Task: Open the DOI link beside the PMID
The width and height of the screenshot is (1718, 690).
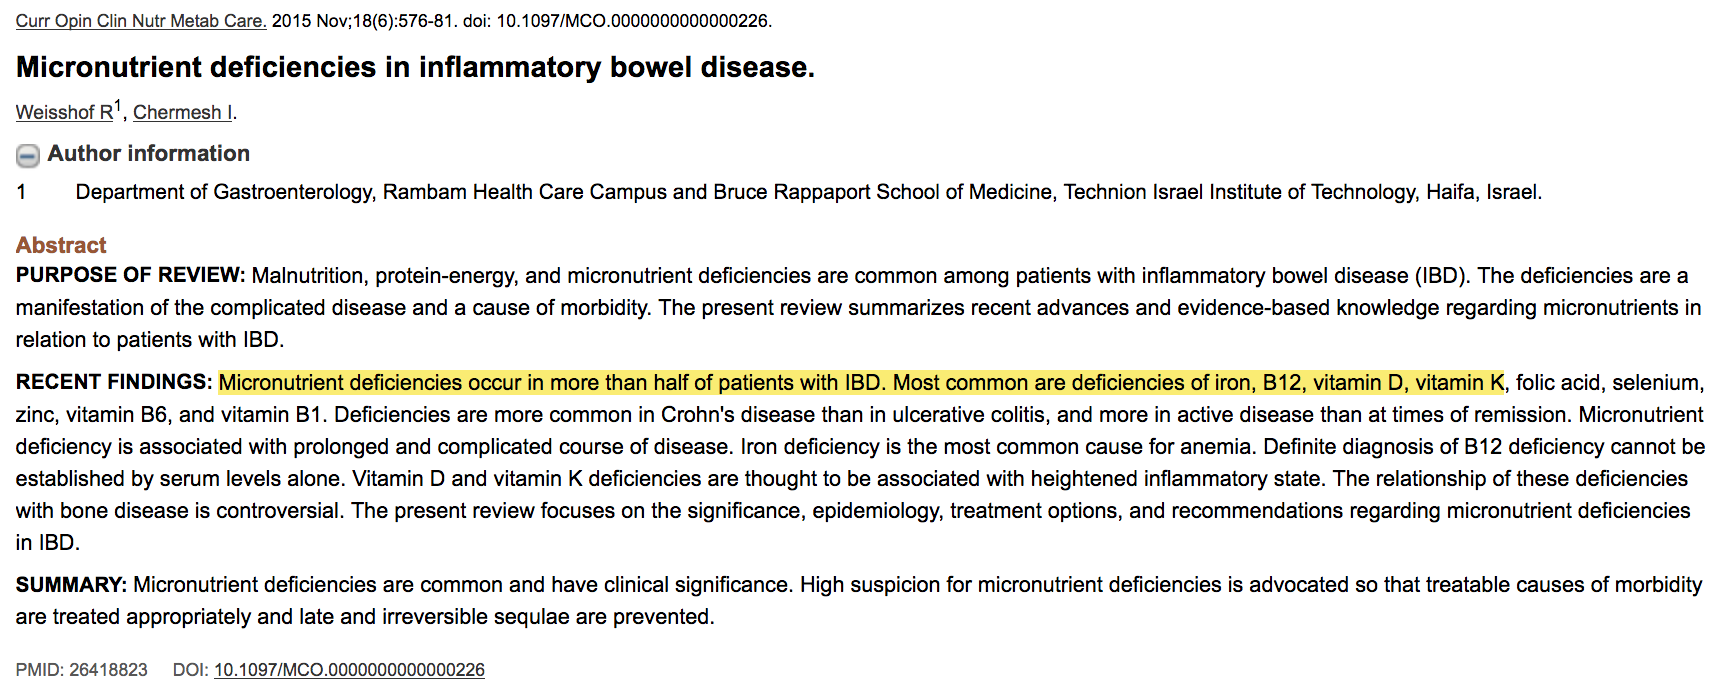Action: tap(349, 670)
